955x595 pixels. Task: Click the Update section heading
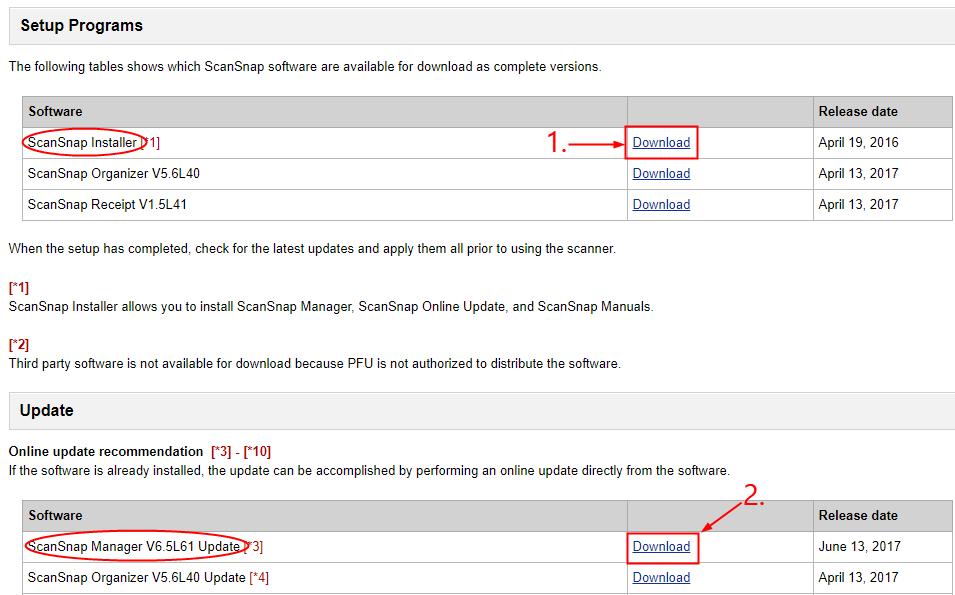click(x=47, y=411)
